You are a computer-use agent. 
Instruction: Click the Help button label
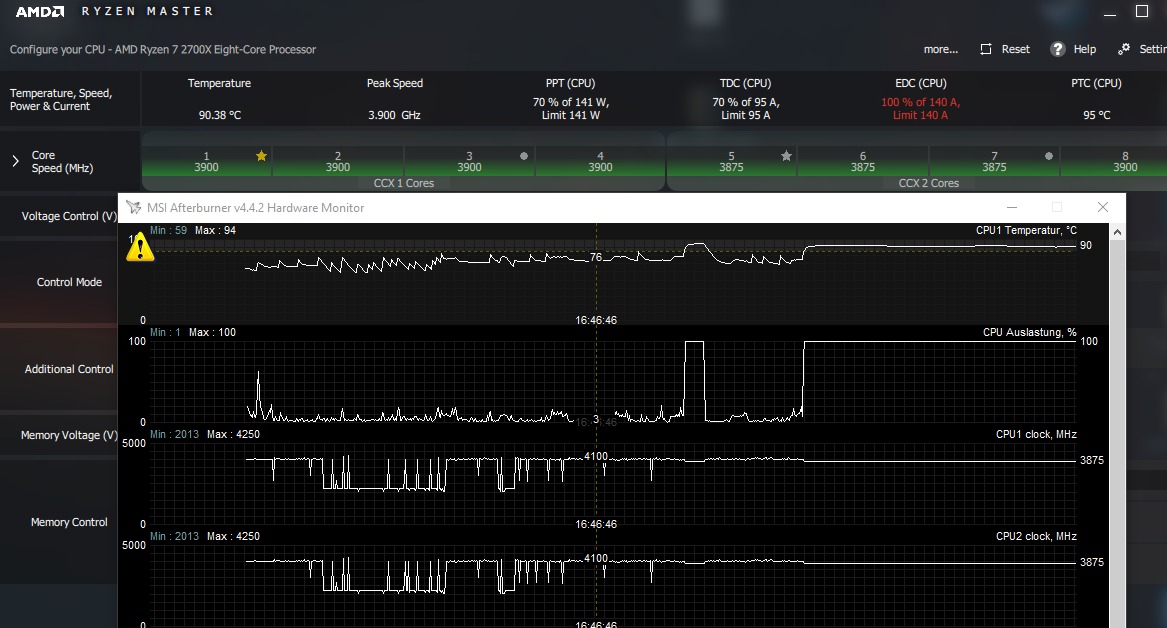click(x=1084, y=49)
